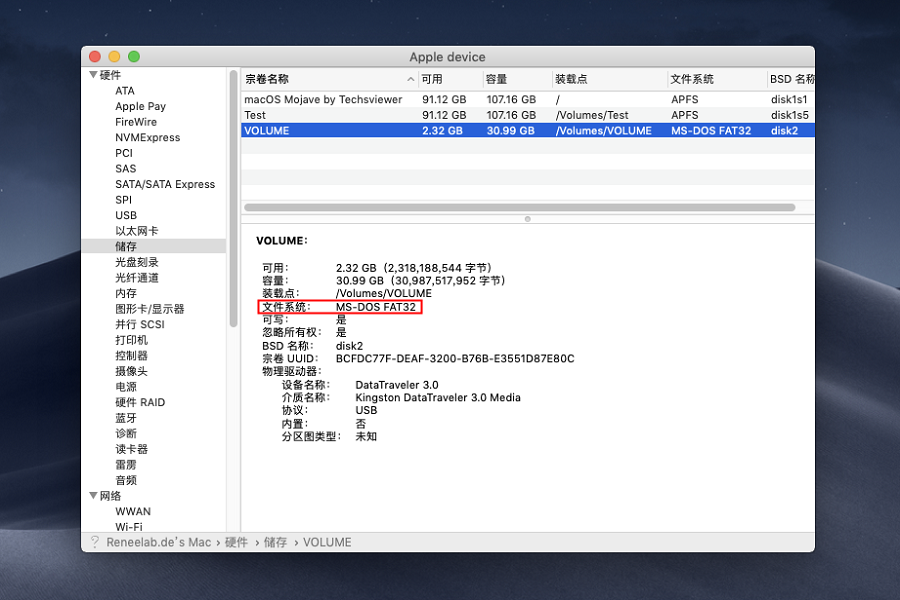Click the 2,318,188,544 字节 available value
The image size is (900, 600).
pos(439,268)
